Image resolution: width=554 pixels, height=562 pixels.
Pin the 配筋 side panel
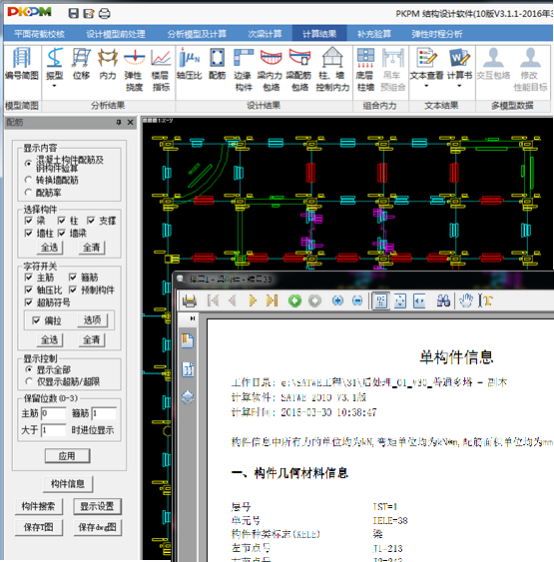tap(119, 123)
